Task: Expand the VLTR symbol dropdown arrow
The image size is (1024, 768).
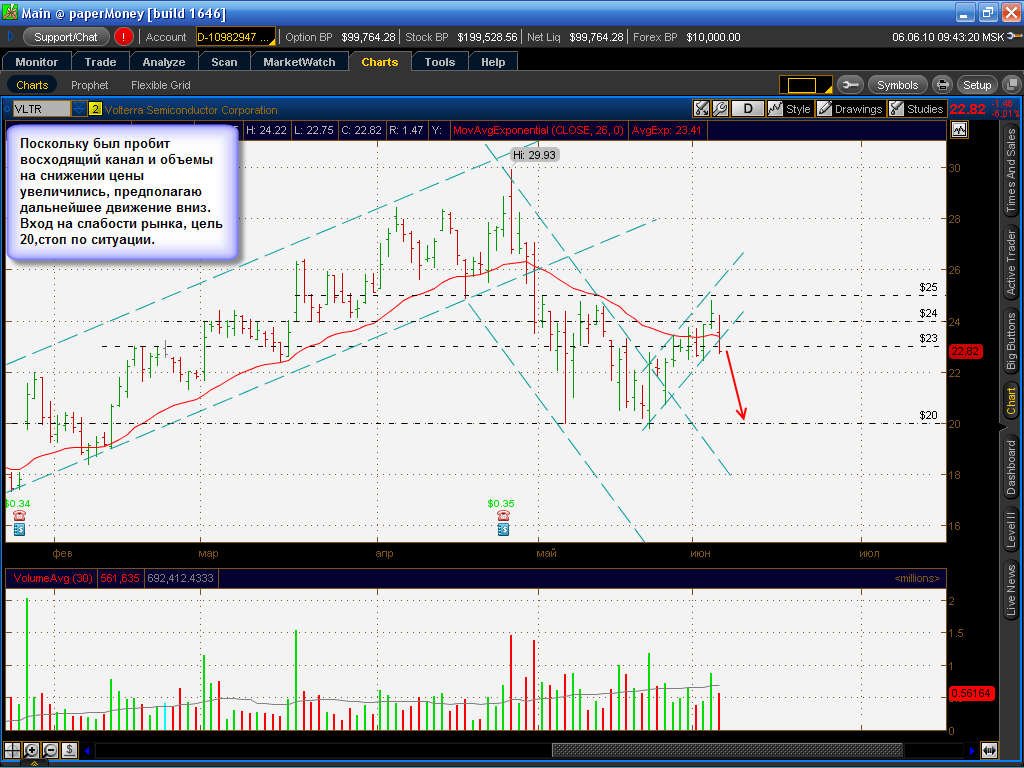Action: tap(79, 108)
